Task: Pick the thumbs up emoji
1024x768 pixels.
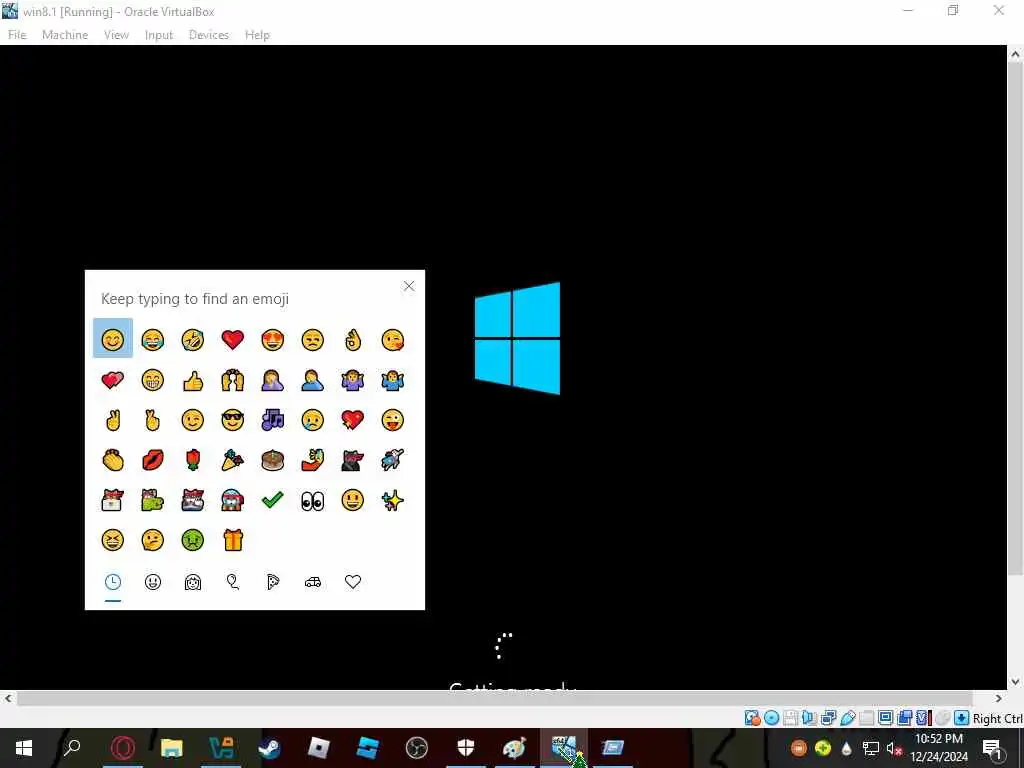Action: coord(193,379)
